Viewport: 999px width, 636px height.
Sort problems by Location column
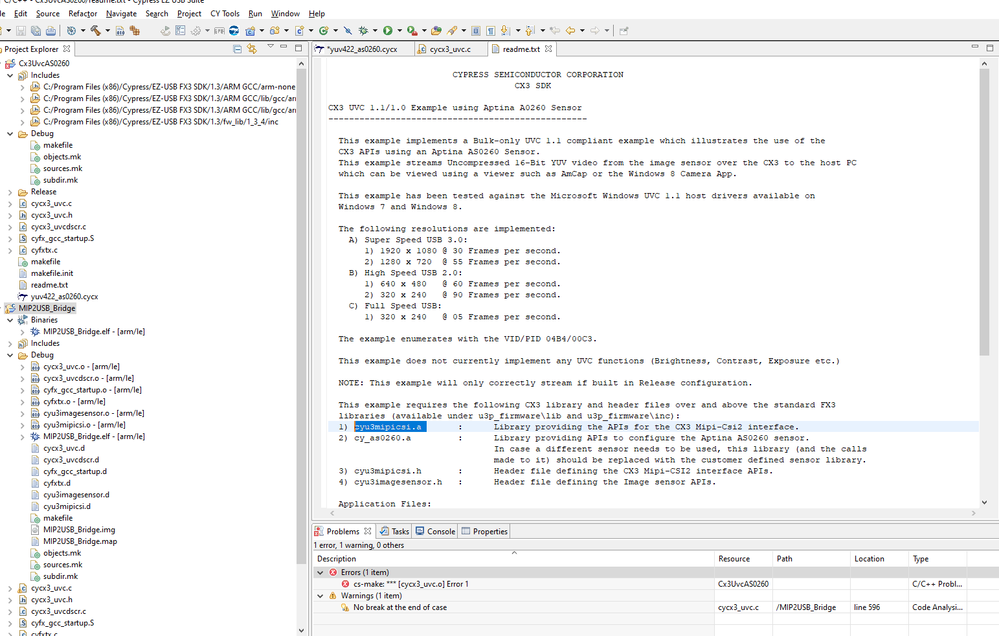pos(879,559)
